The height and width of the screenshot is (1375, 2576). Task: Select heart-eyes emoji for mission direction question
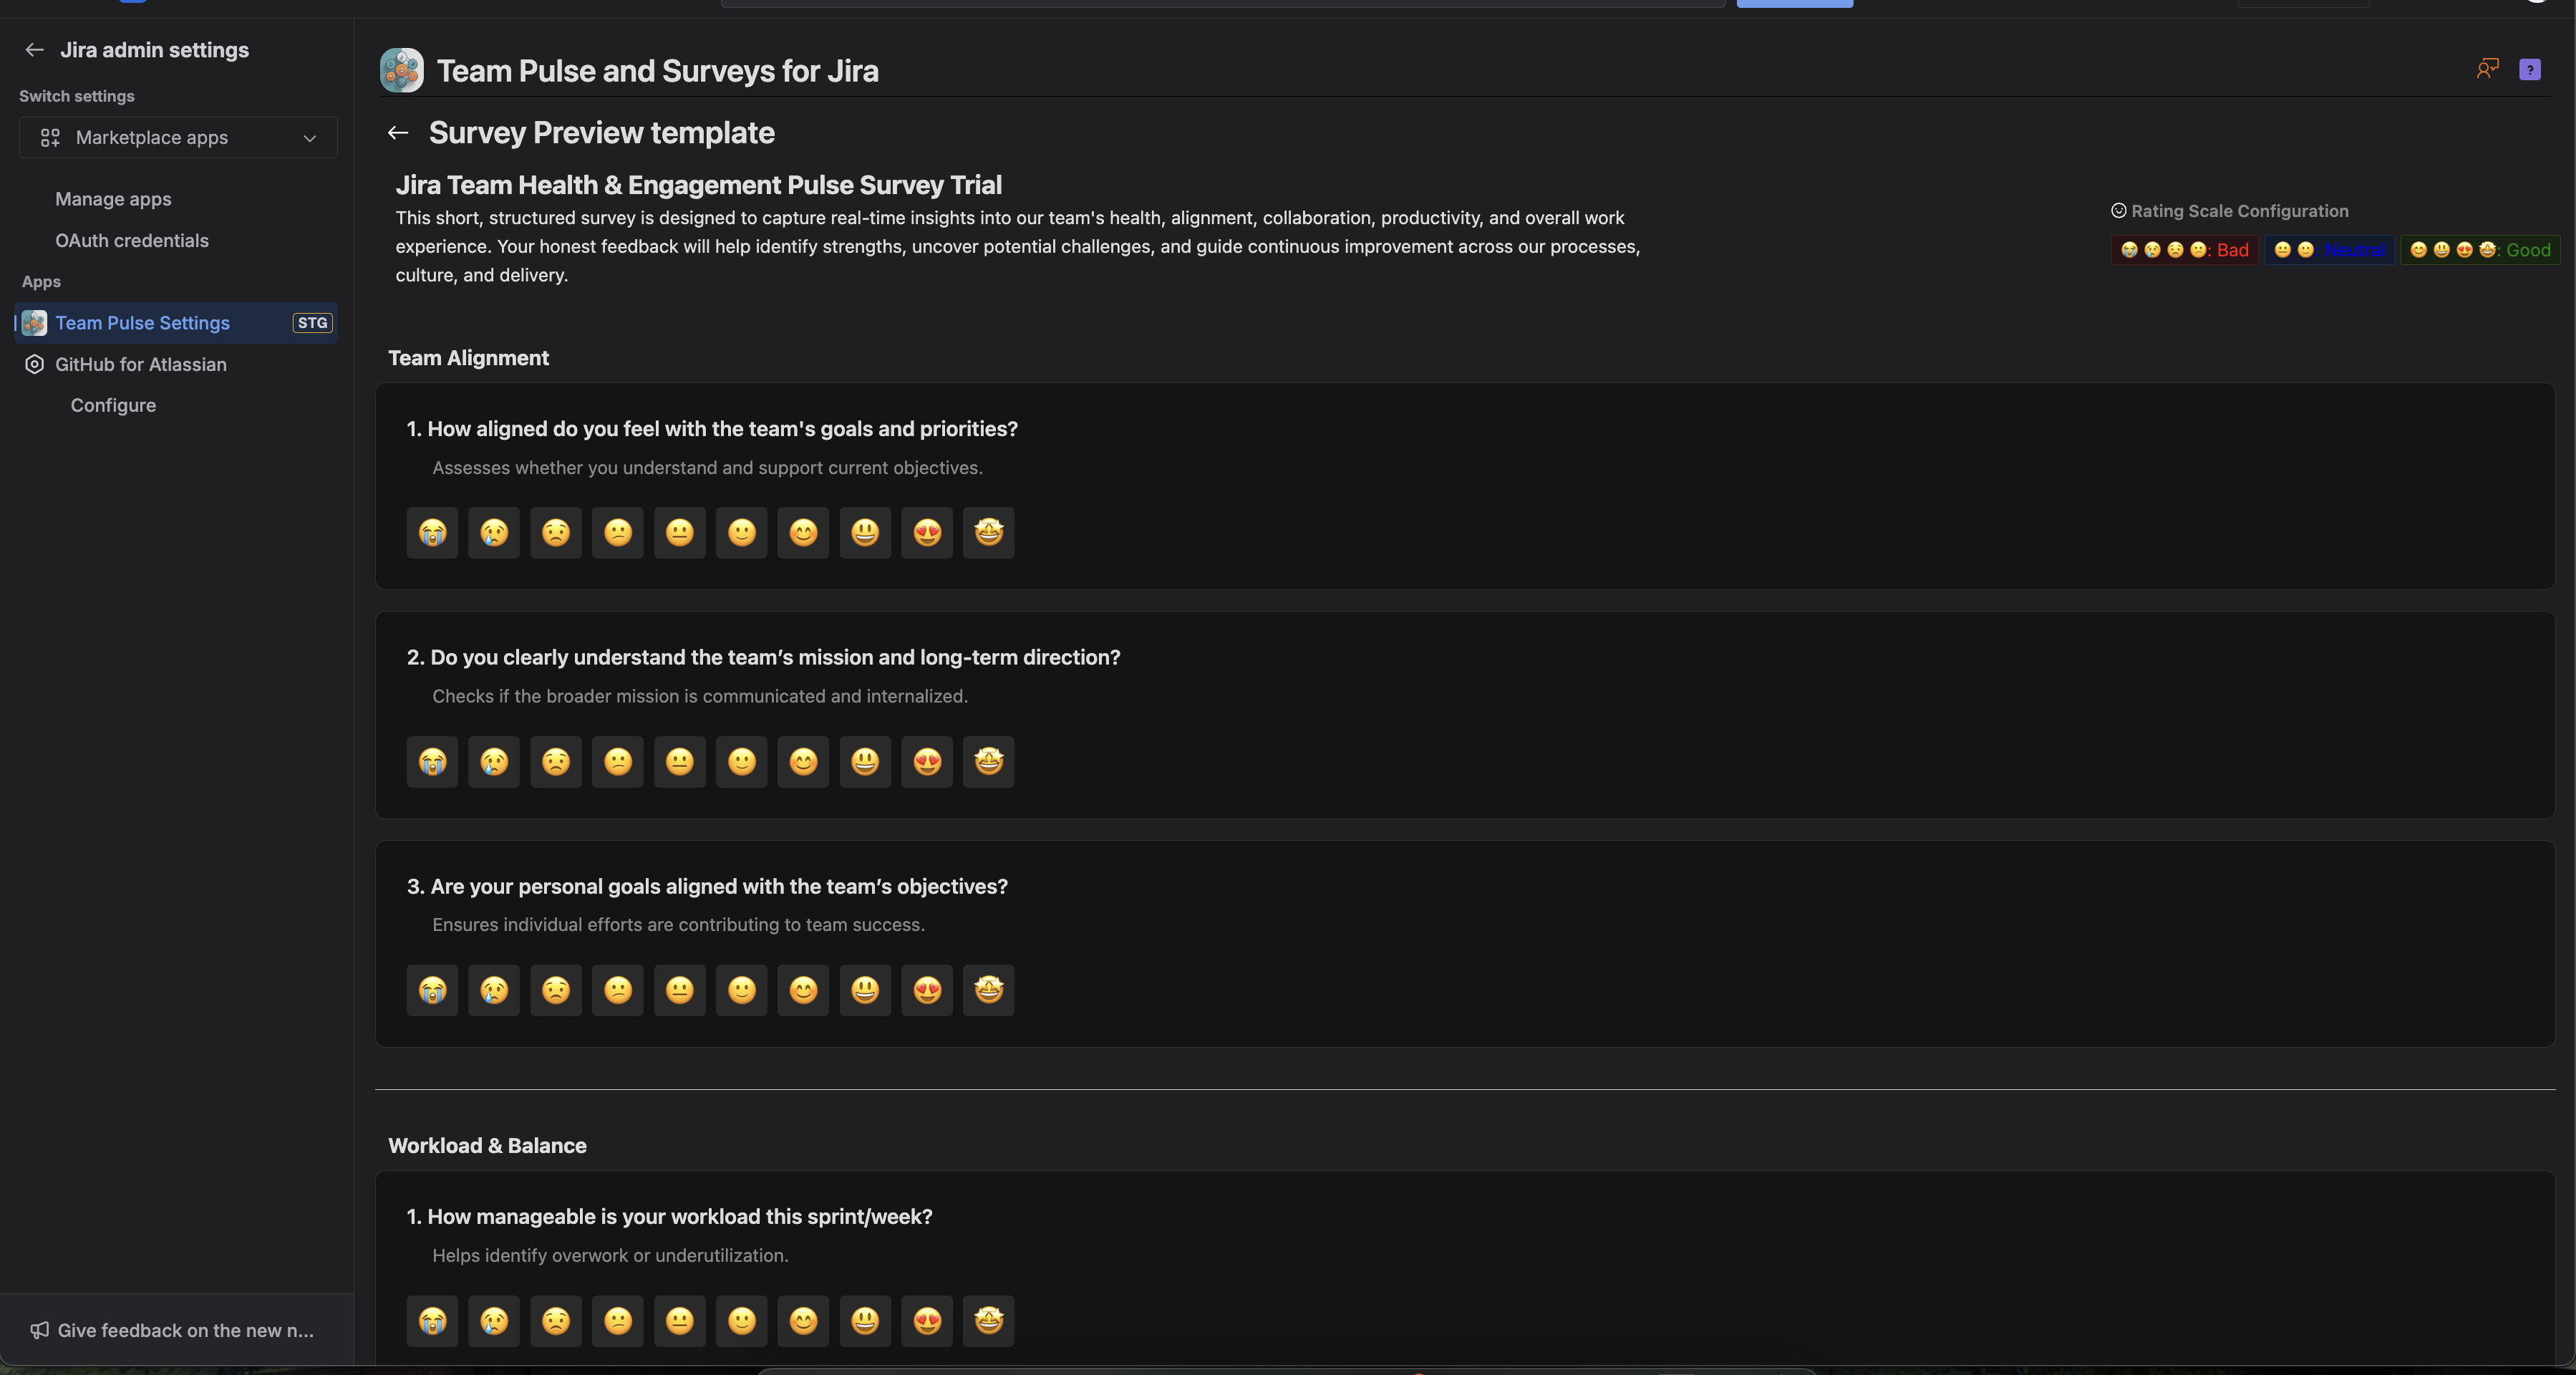[x=927, y=762]
